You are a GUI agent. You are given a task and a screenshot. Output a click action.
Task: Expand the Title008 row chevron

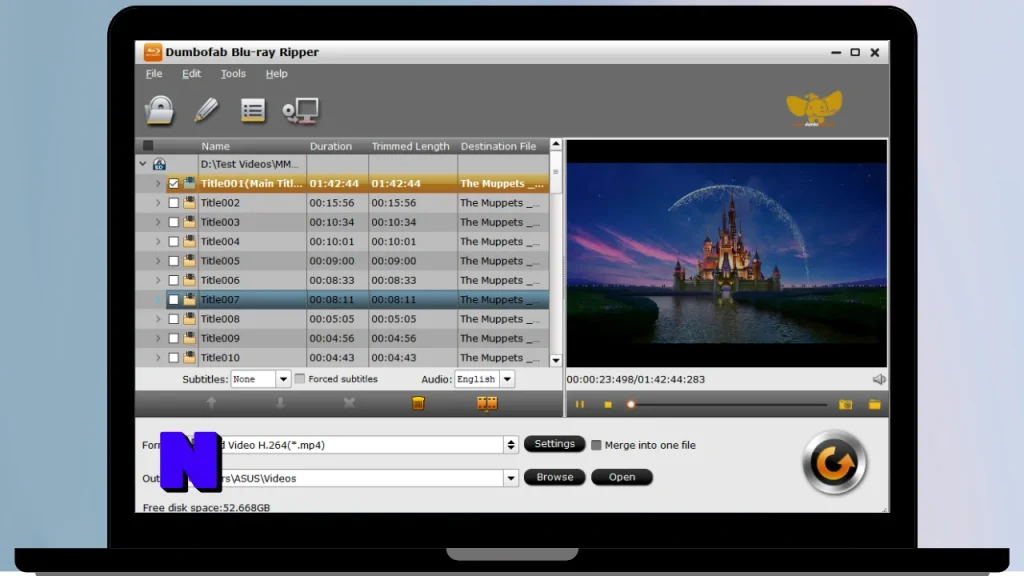pos(157,319)
